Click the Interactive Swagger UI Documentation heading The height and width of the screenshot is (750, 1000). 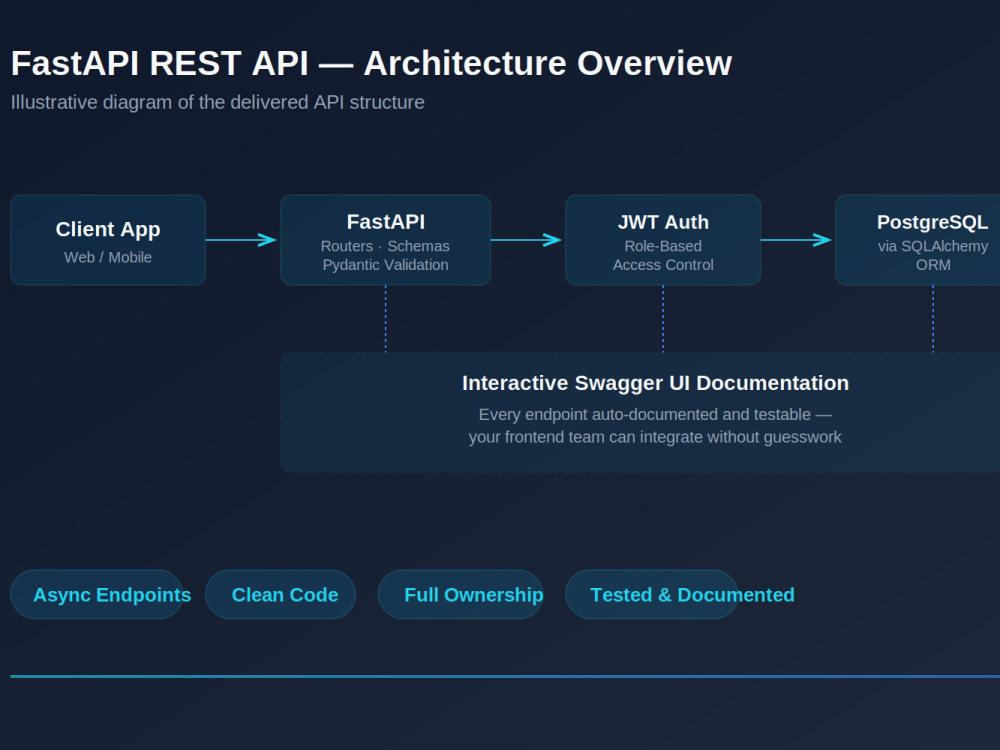point(656,383)
